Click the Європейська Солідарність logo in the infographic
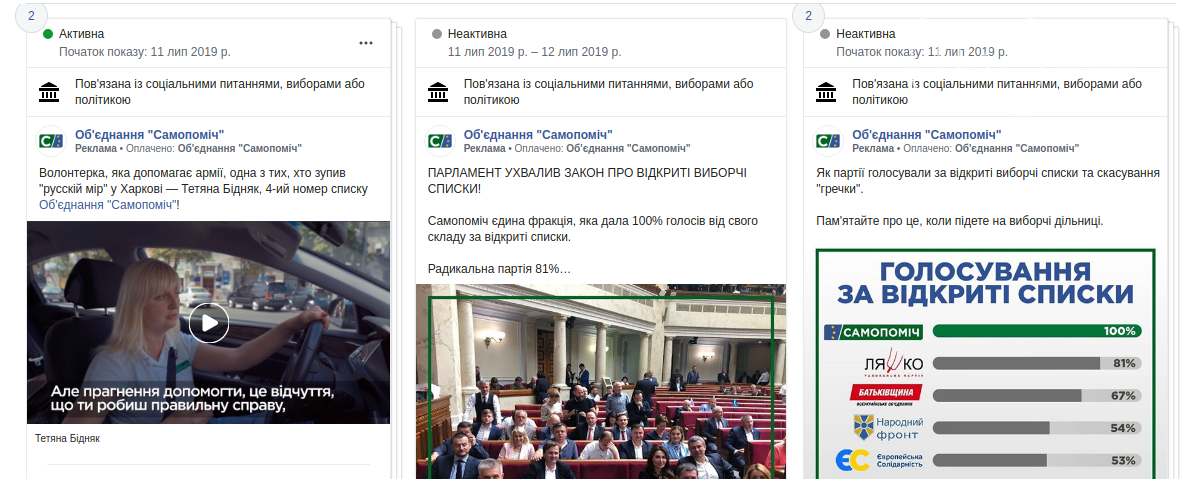Image resolution: width=1182 pixels, height=479 pixels. point(880,460)
